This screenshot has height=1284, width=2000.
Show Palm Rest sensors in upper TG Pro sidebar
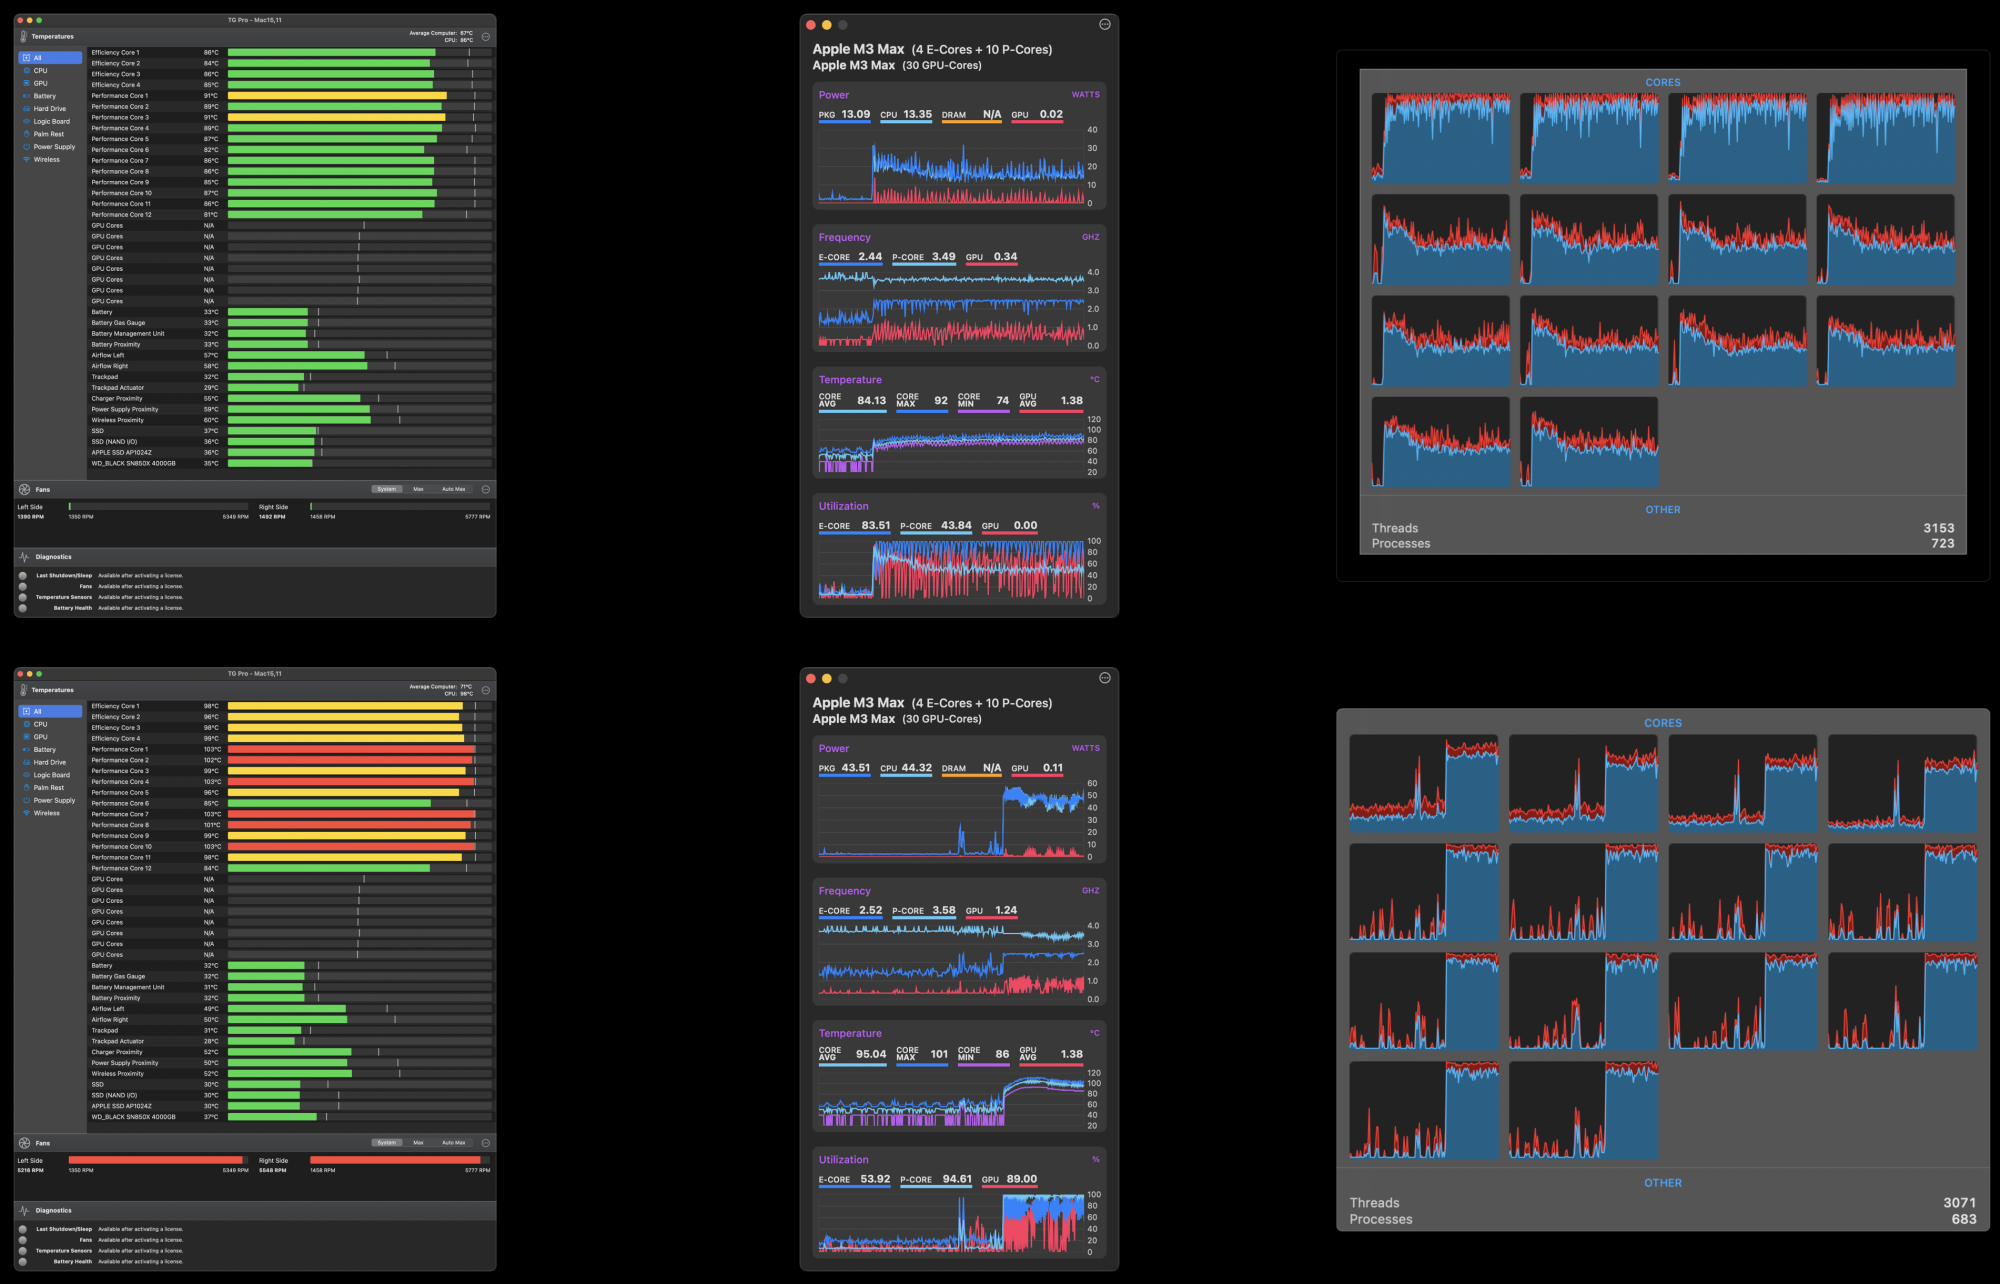tap(50, 134)
